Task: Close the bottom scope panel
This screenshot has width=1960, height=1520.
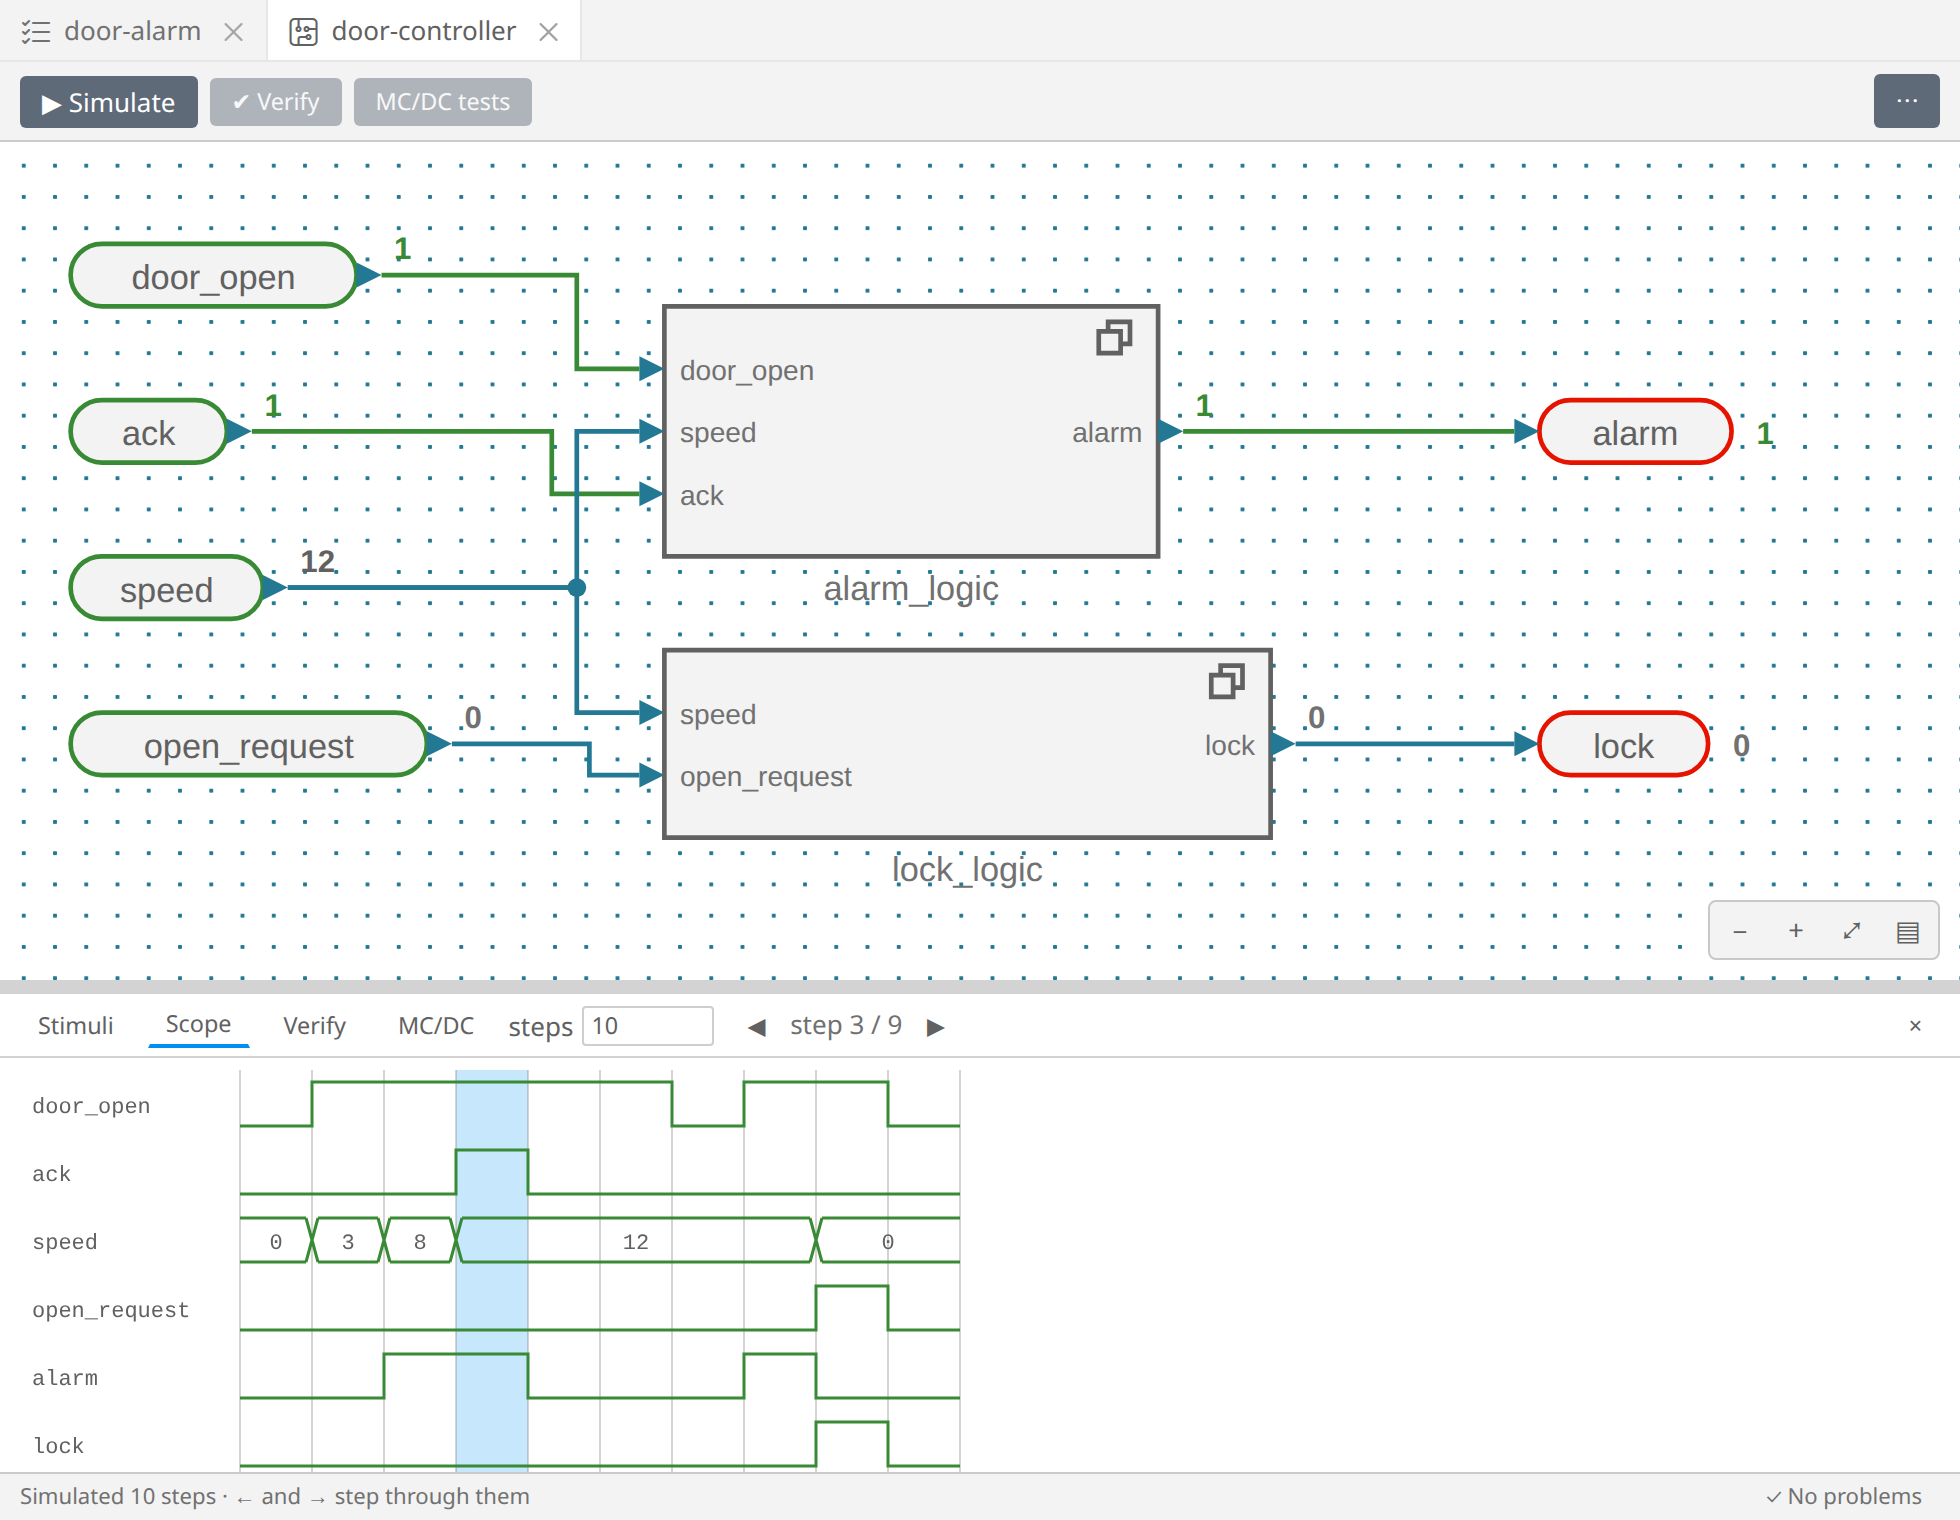Action: 1915,1026
